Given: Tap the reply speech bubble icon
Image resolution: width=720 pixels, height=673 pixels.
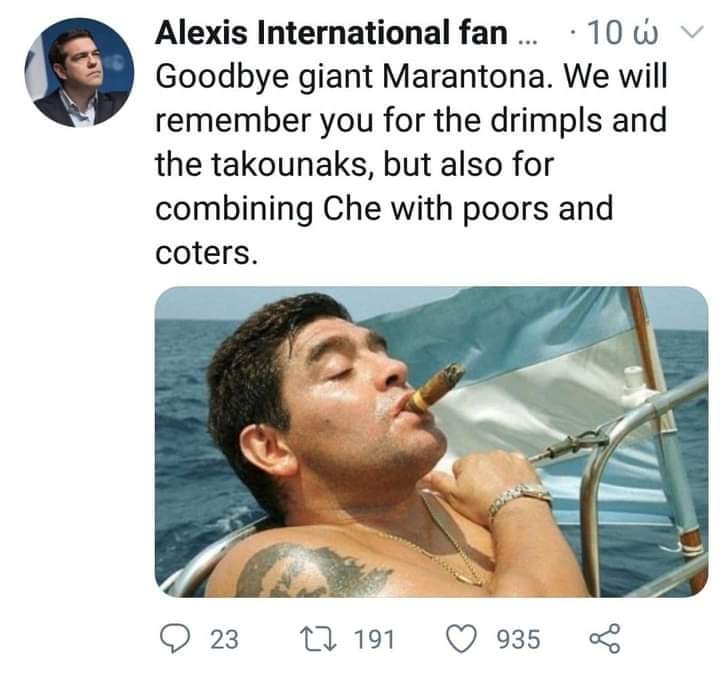Looking at the screenshot, I should [x=174, y=639].
